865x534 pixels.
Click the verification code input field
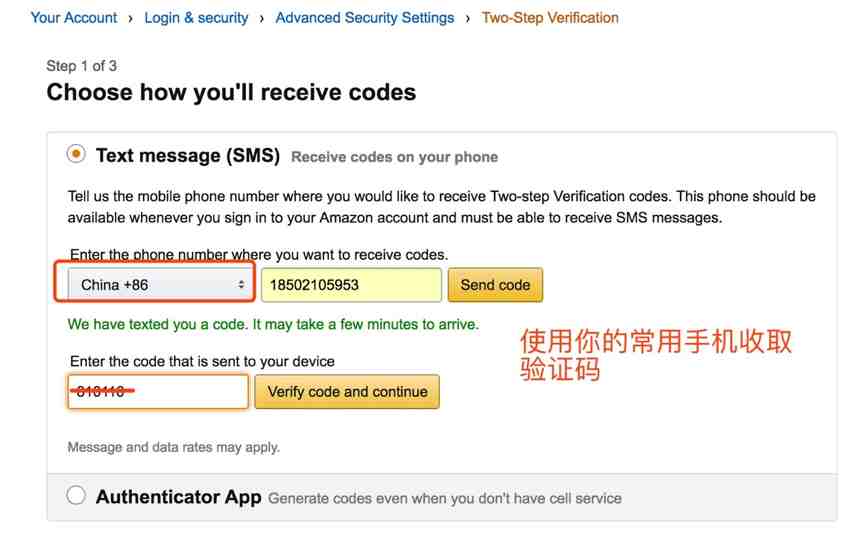coord(158,392)
